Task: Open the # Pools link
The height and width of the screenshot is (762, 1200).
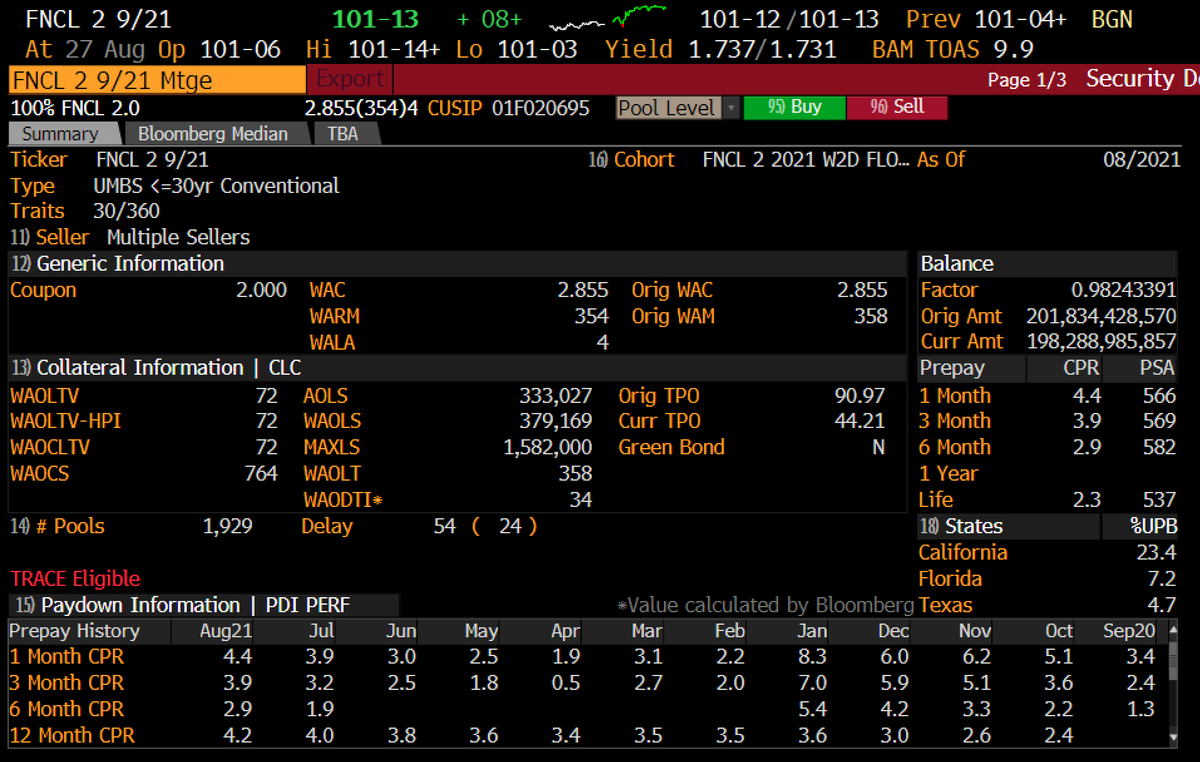Action: point(57,526)
